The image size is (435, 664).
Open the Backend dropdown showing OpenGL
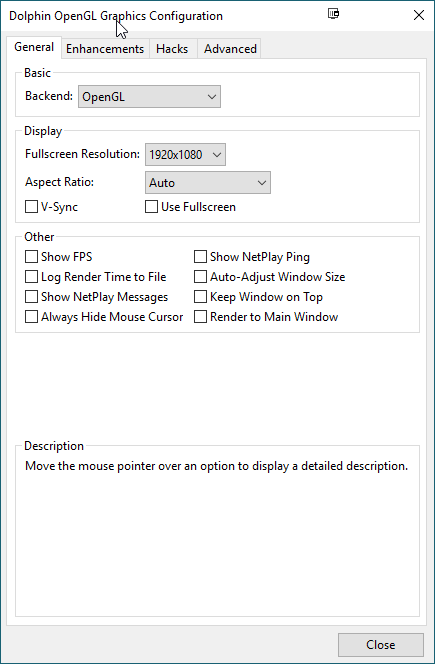[149, 97]
